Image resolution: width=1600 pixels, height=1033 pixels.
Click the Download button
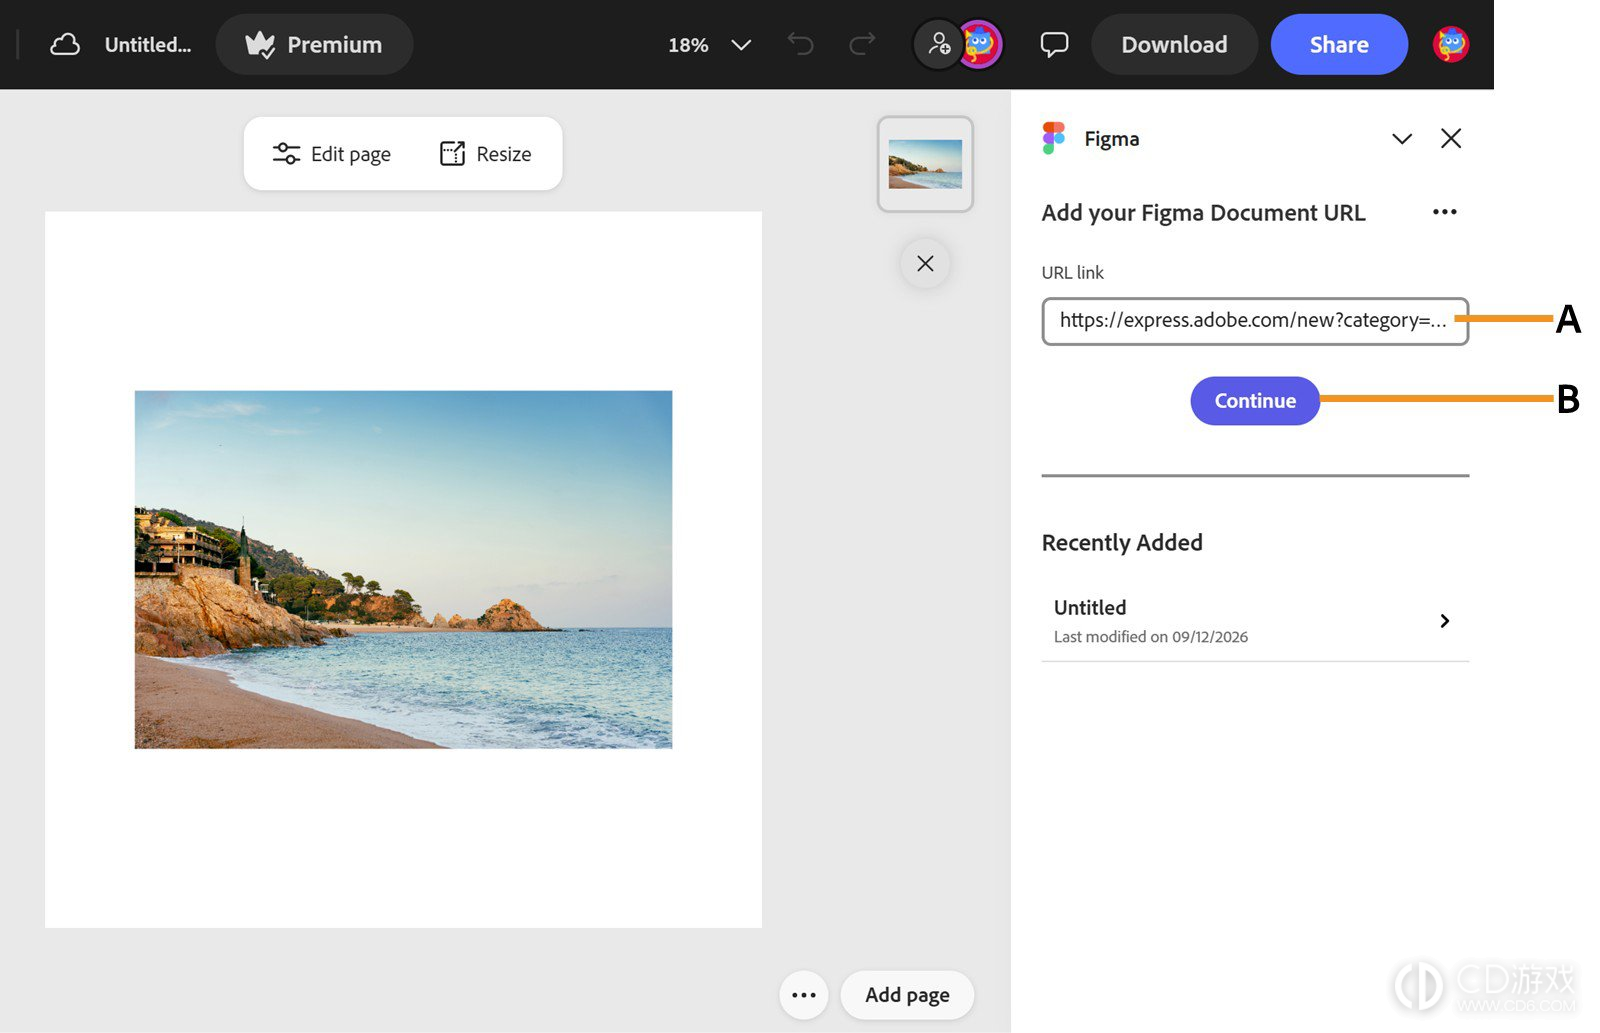tap(1174, 45)
